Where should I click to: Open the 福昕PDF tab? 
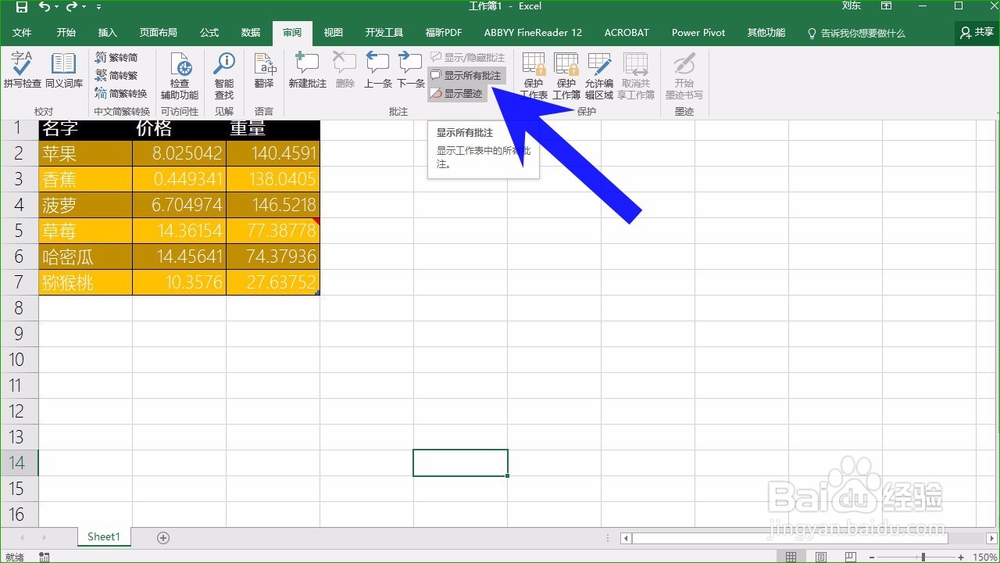(443, 33)
